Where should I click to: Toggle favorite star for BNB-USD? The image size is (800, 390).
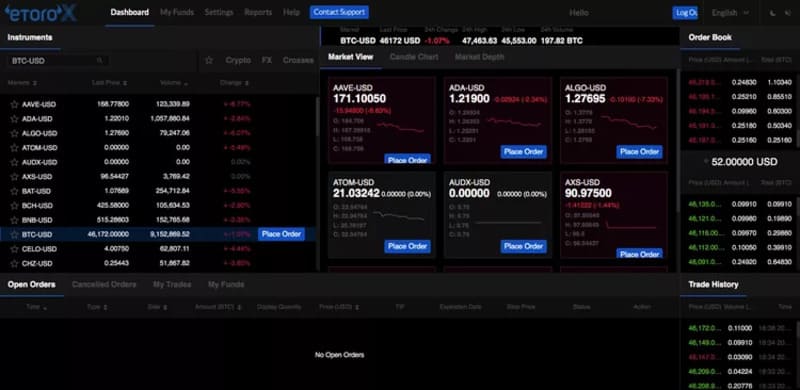point(14,220)
